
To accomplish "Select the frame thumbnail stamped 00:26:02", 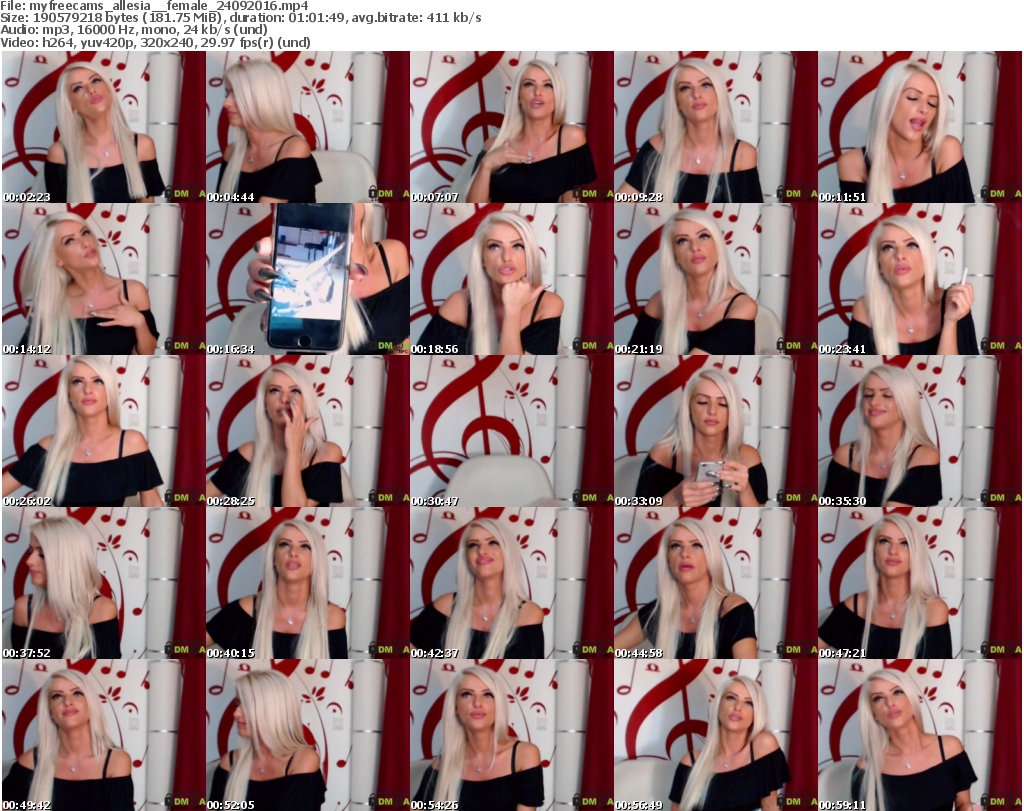I will coord(104,431).
